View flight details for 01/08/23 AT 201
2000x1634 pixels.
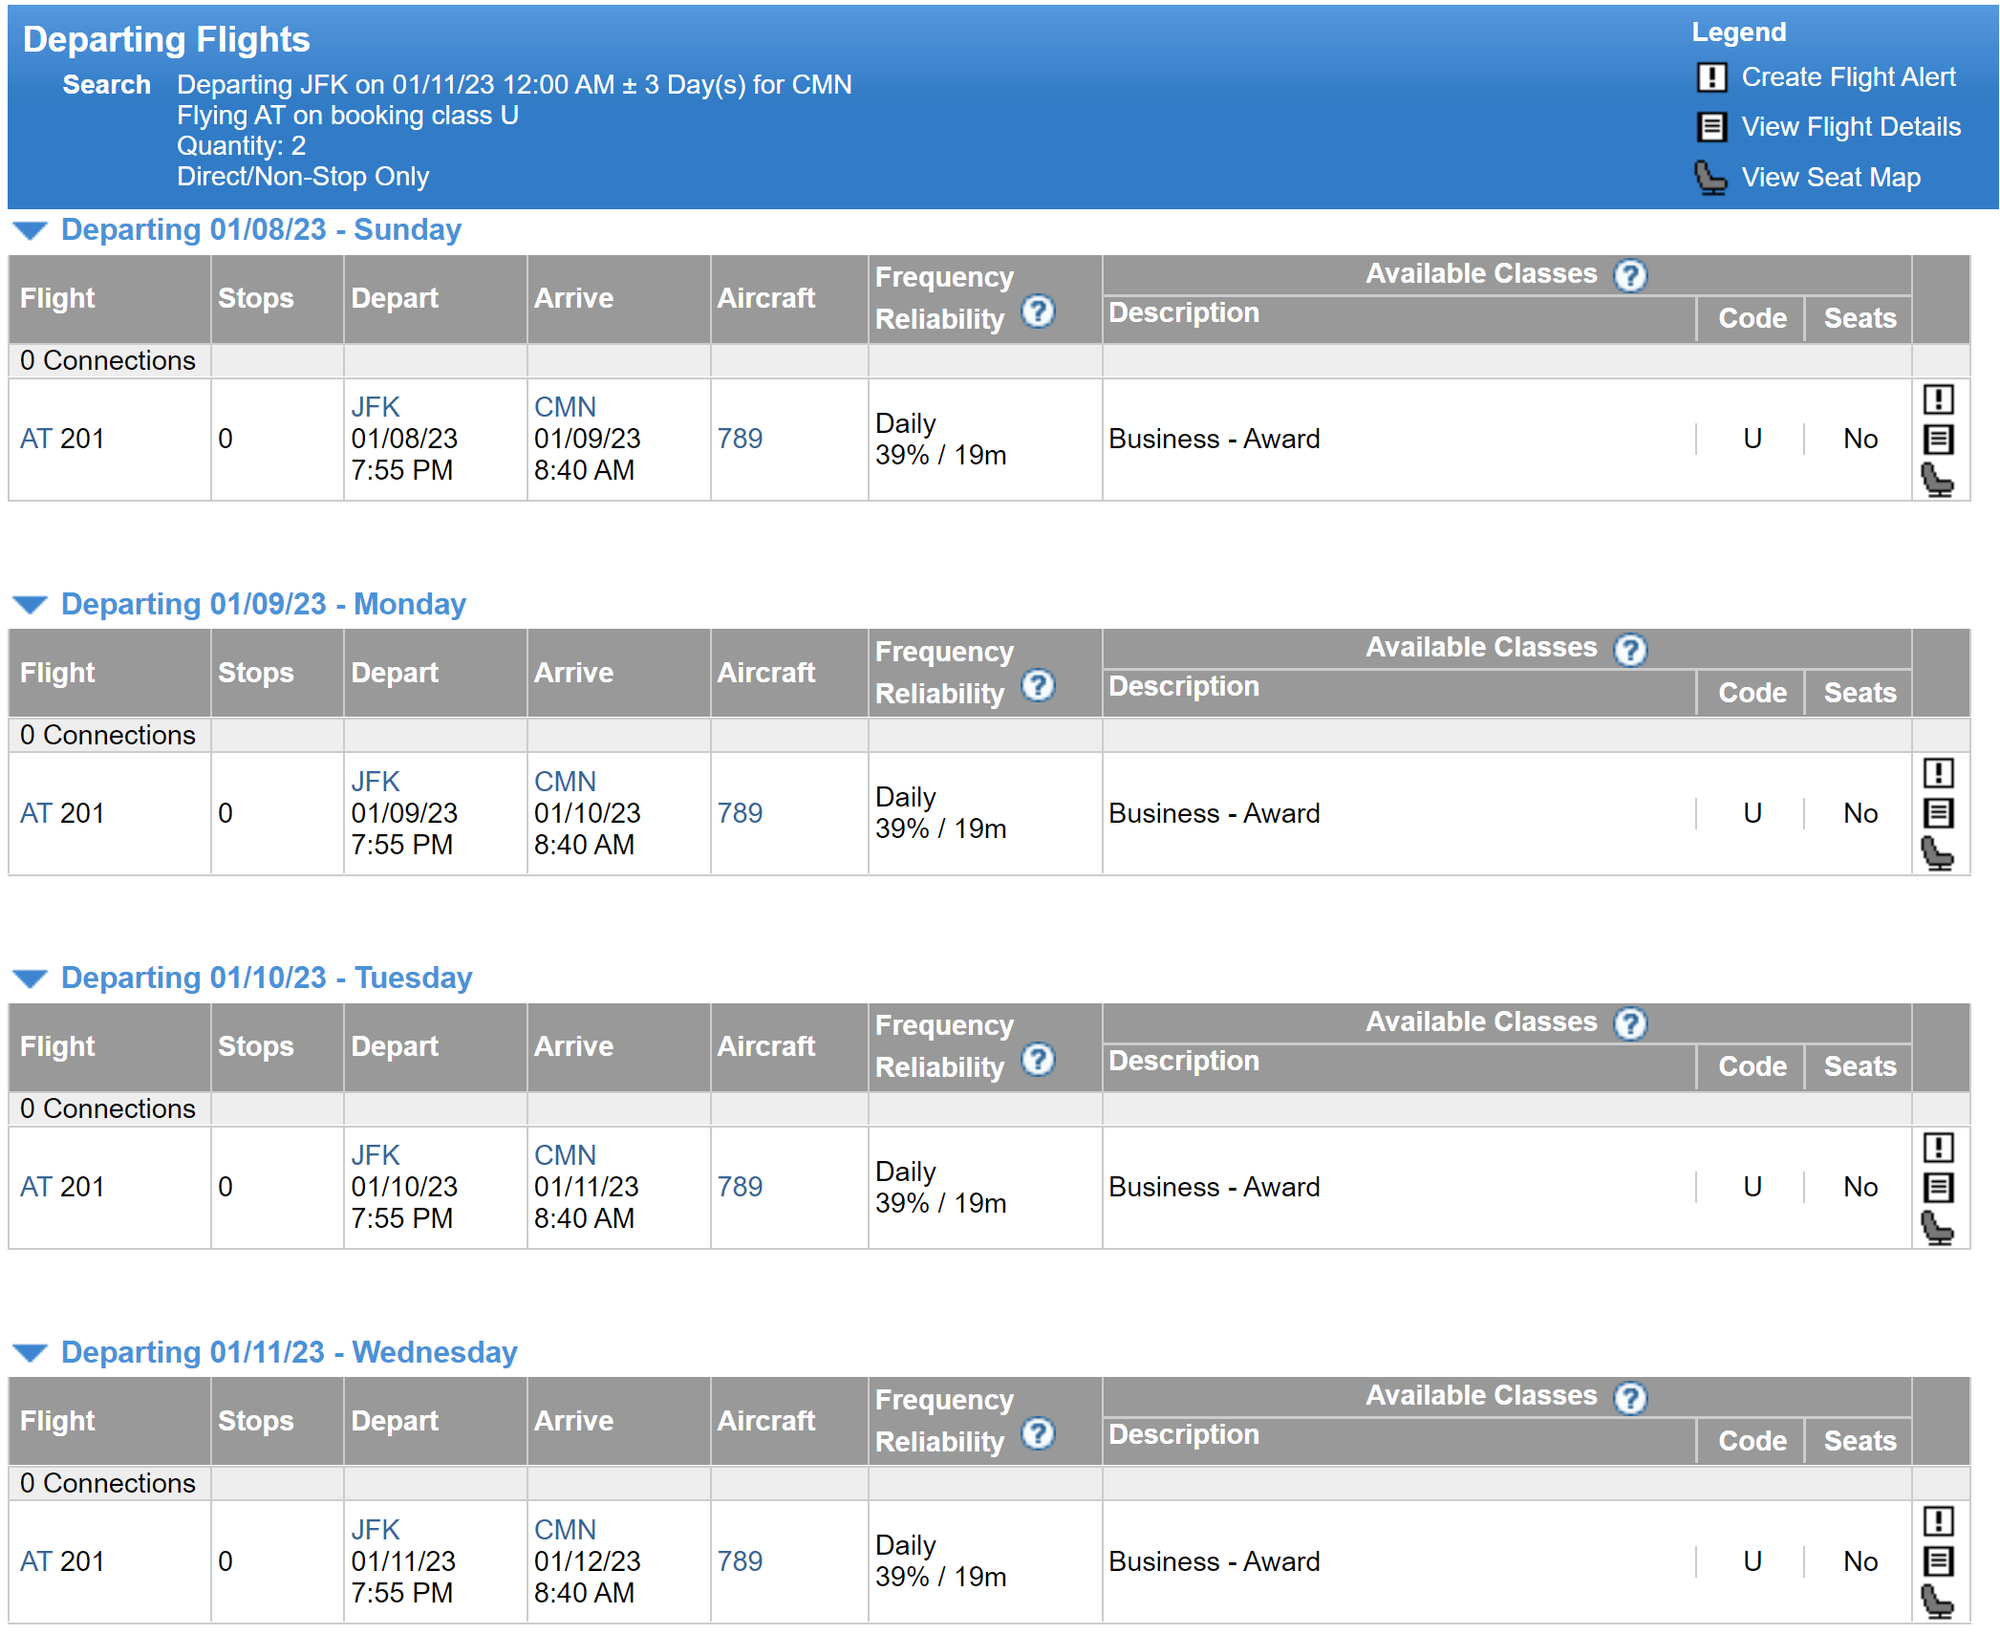click(1938, 439)
